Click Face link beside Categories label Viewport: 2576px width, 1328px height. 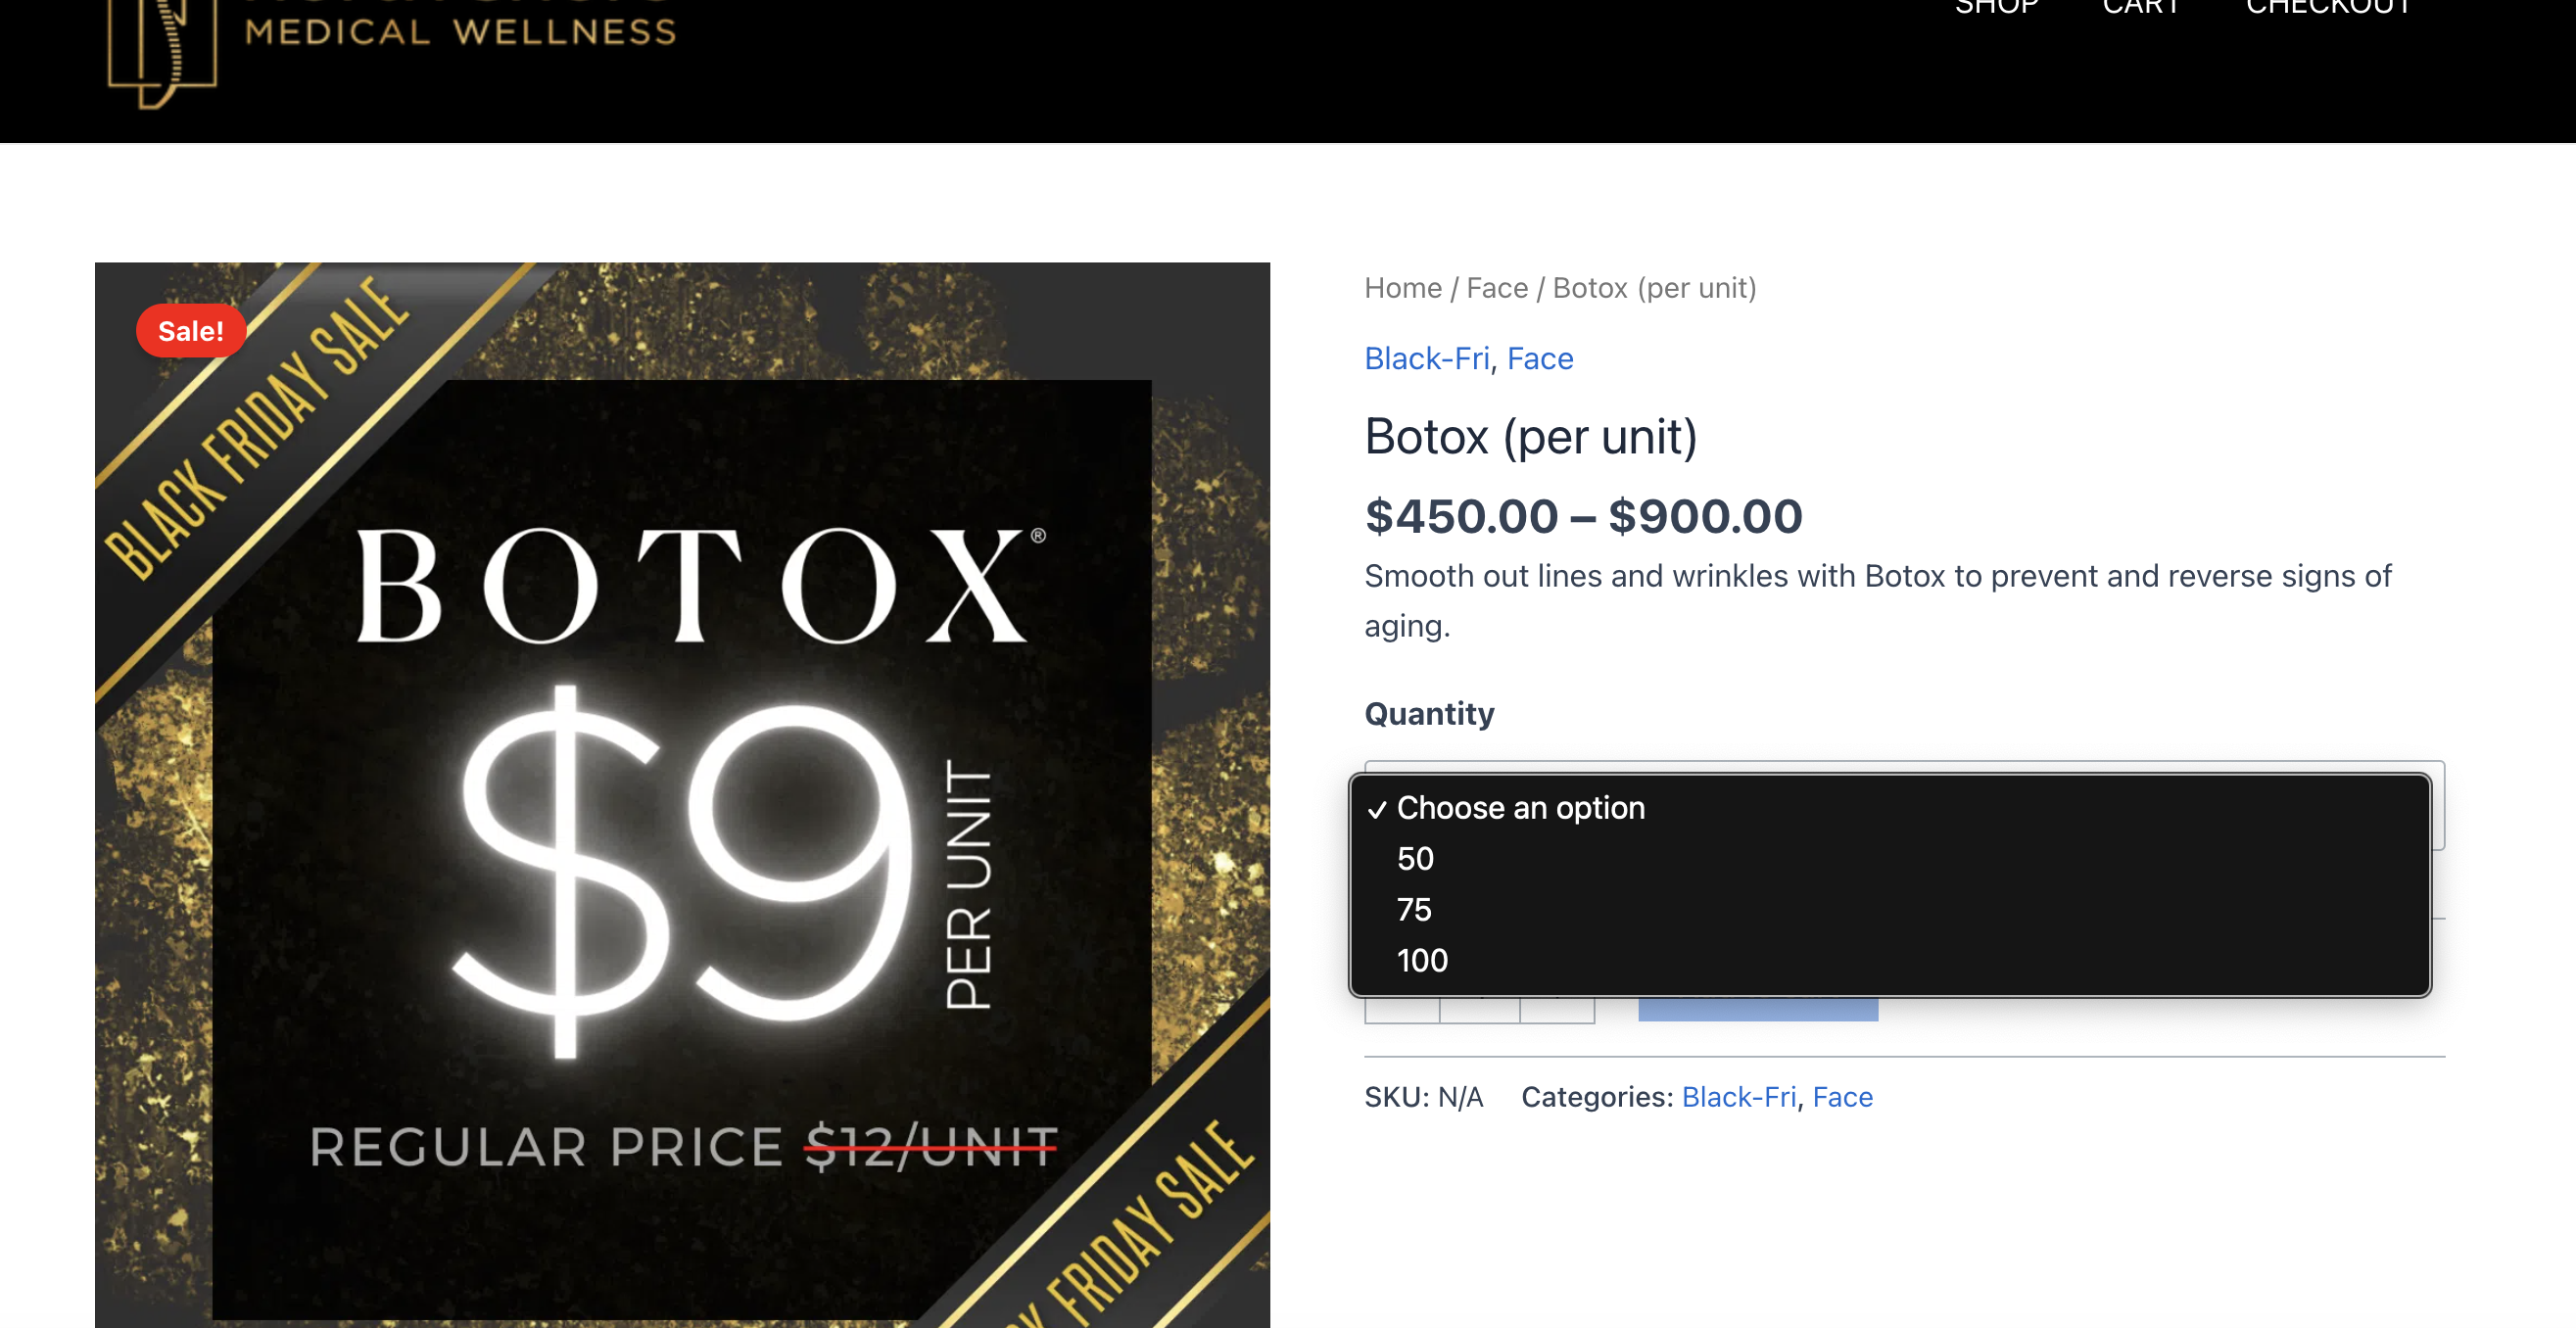(1842, 1097)
